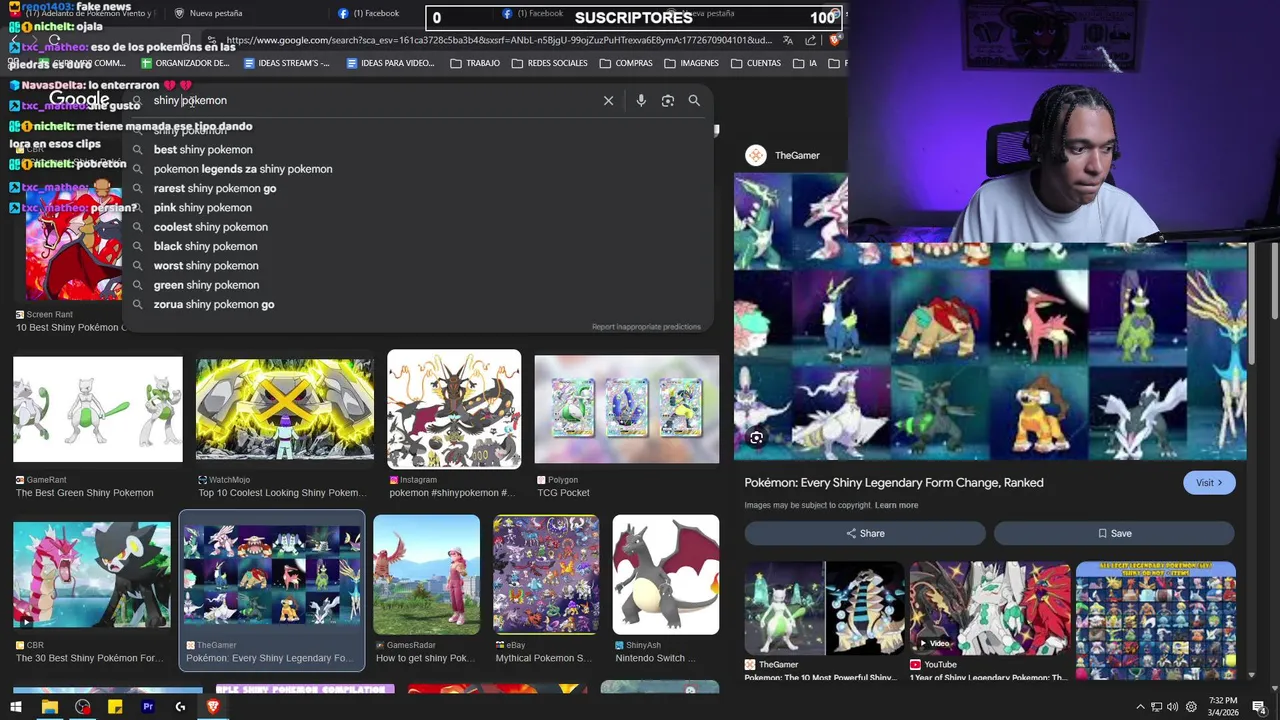Switch to the first (1) Facebook tab

coord(369,13)
